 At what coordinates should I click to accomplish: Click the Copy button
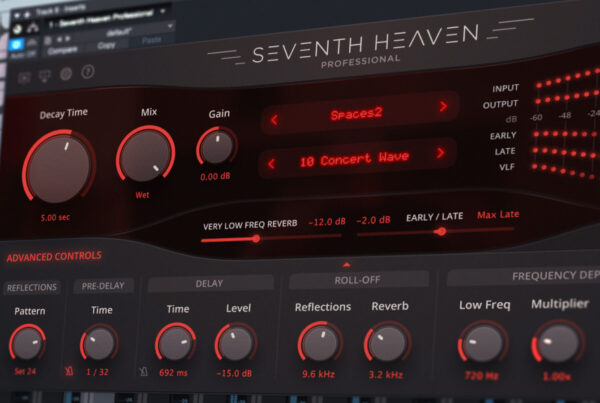click(x=106, y=45)
